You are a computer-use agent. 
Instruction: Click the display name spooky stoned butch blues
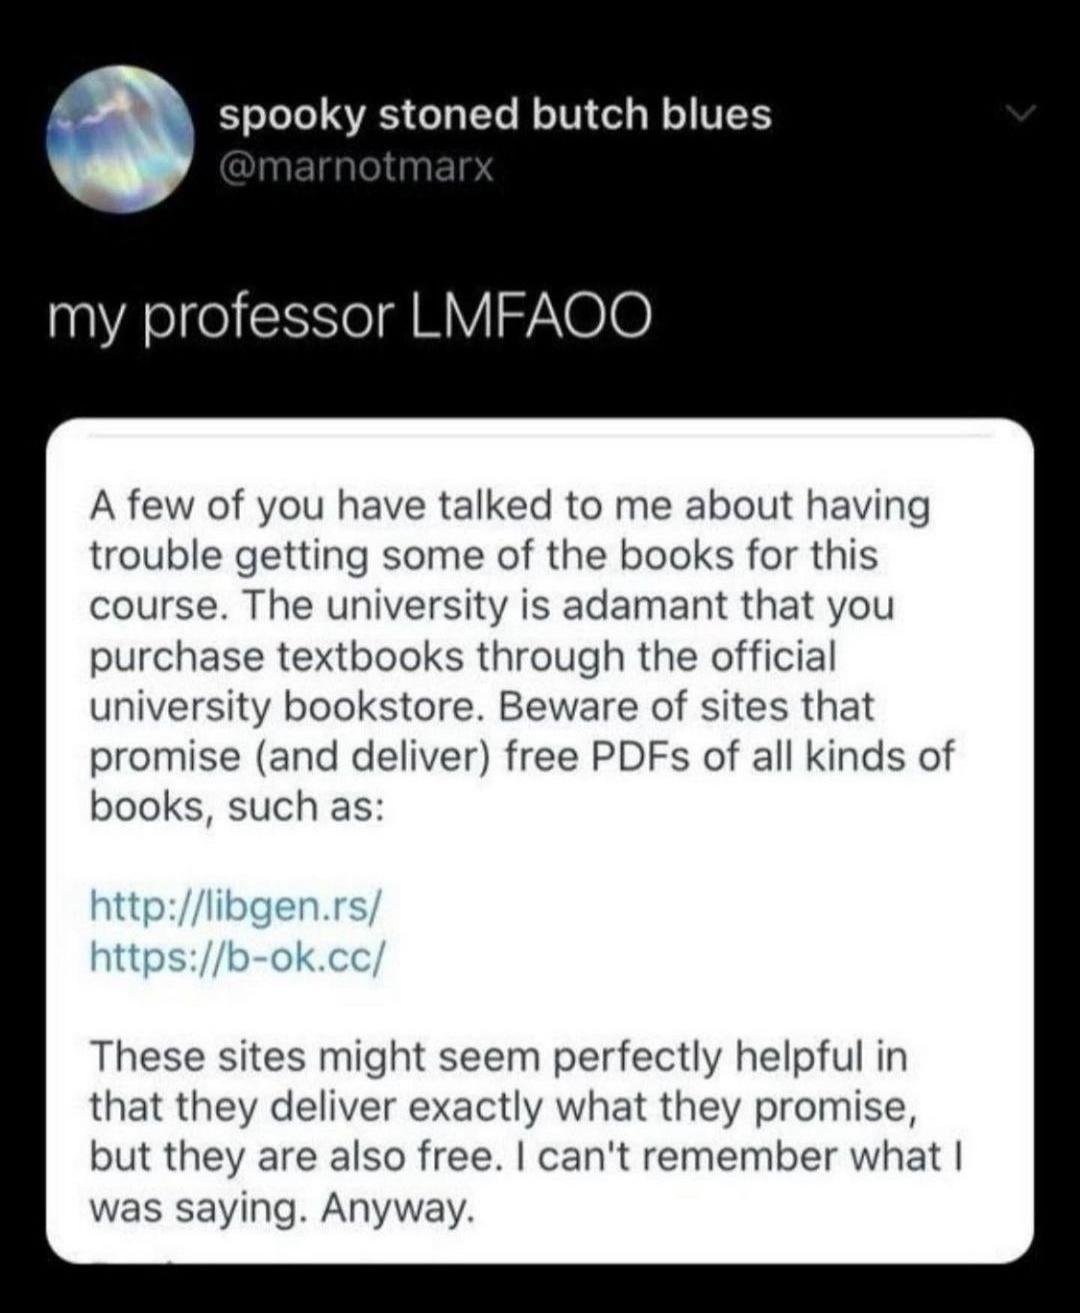coord(495,115)
